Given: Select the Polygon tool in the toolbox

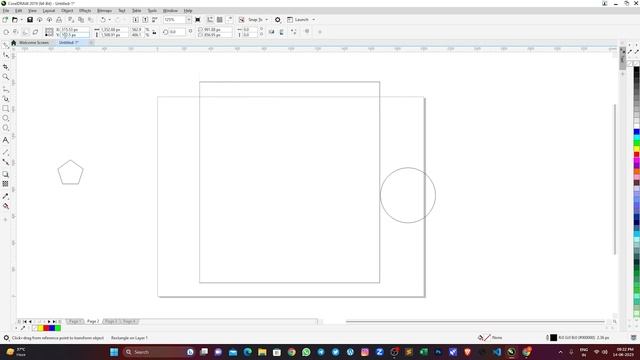Looking at the screenshot, I should pos(5,128).
